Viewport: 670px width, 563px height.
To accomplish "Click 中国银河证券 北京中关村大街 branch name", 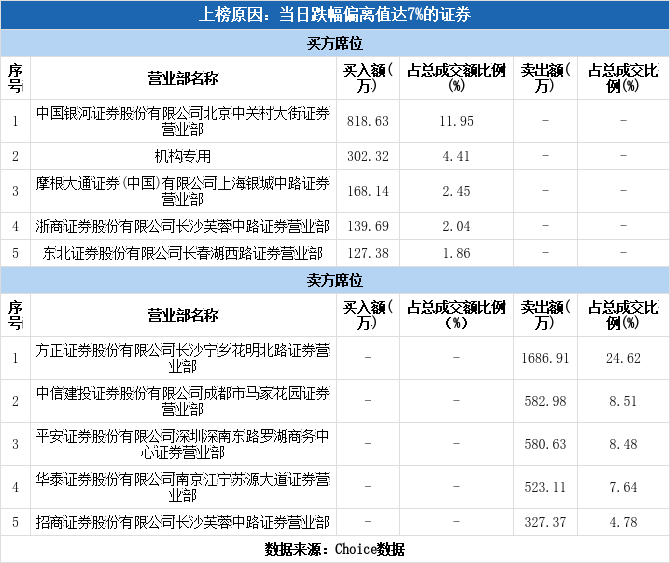I will (x=183, y=121).
